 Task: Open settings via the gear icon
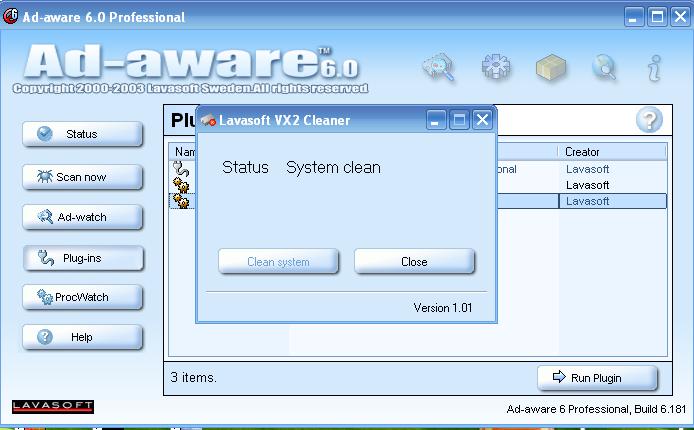click(x=496, y=67)
